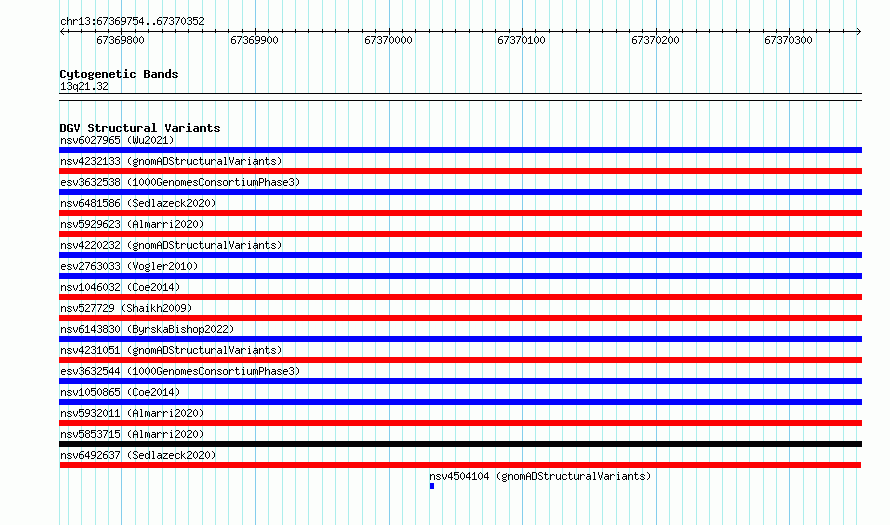Image resolution: width=890 pixels, height=525 pixels.
Task: Select the red bar below nsv4231051
Action: pyautogui.click(x=460, y=360)
